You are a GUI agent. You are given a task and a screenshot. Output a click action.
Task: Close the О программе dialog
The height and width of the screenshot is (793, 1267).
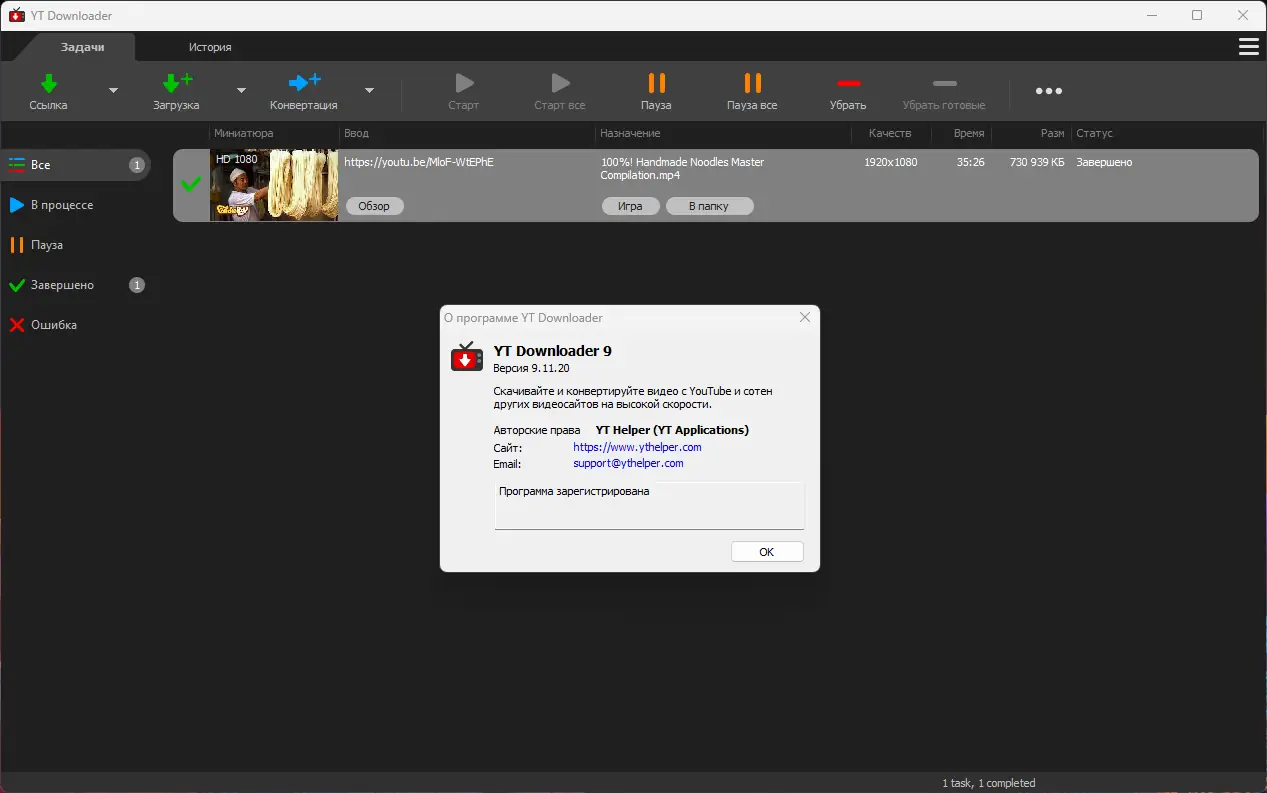coord(805,317)
